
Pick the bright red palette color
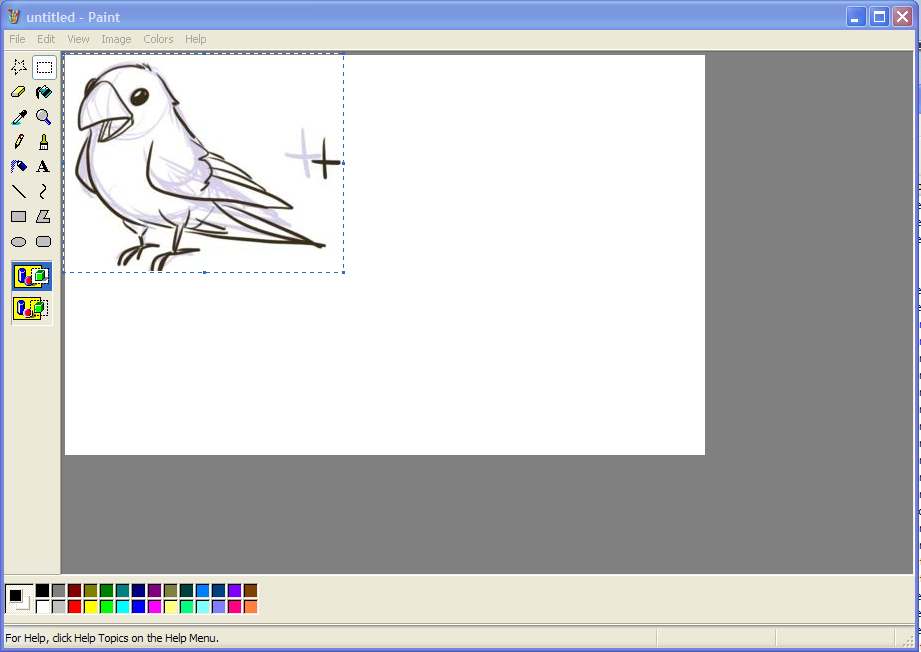click(75, 606)
